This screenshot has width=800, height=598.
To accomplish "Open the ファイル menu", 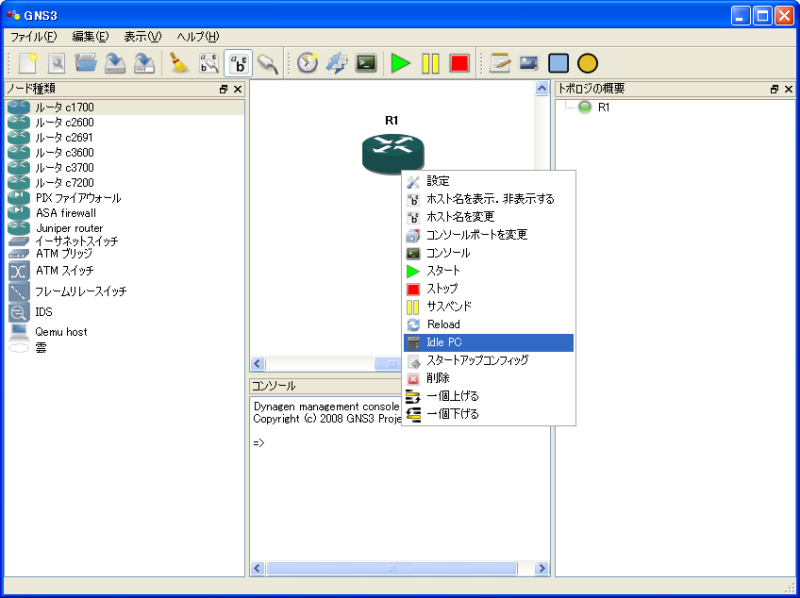I will (33, 37).
